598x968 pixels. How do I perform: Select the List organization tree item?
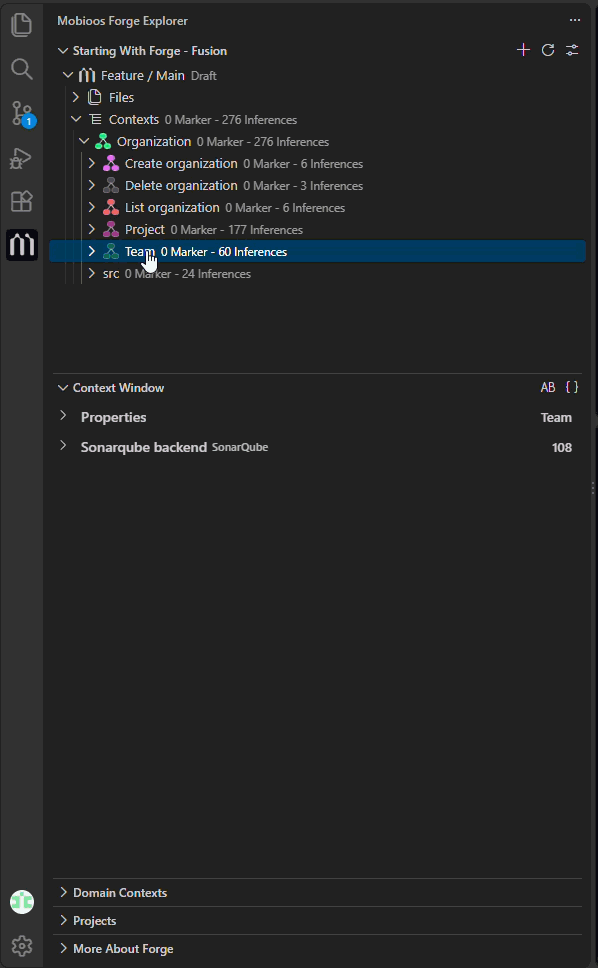point(172,207)
